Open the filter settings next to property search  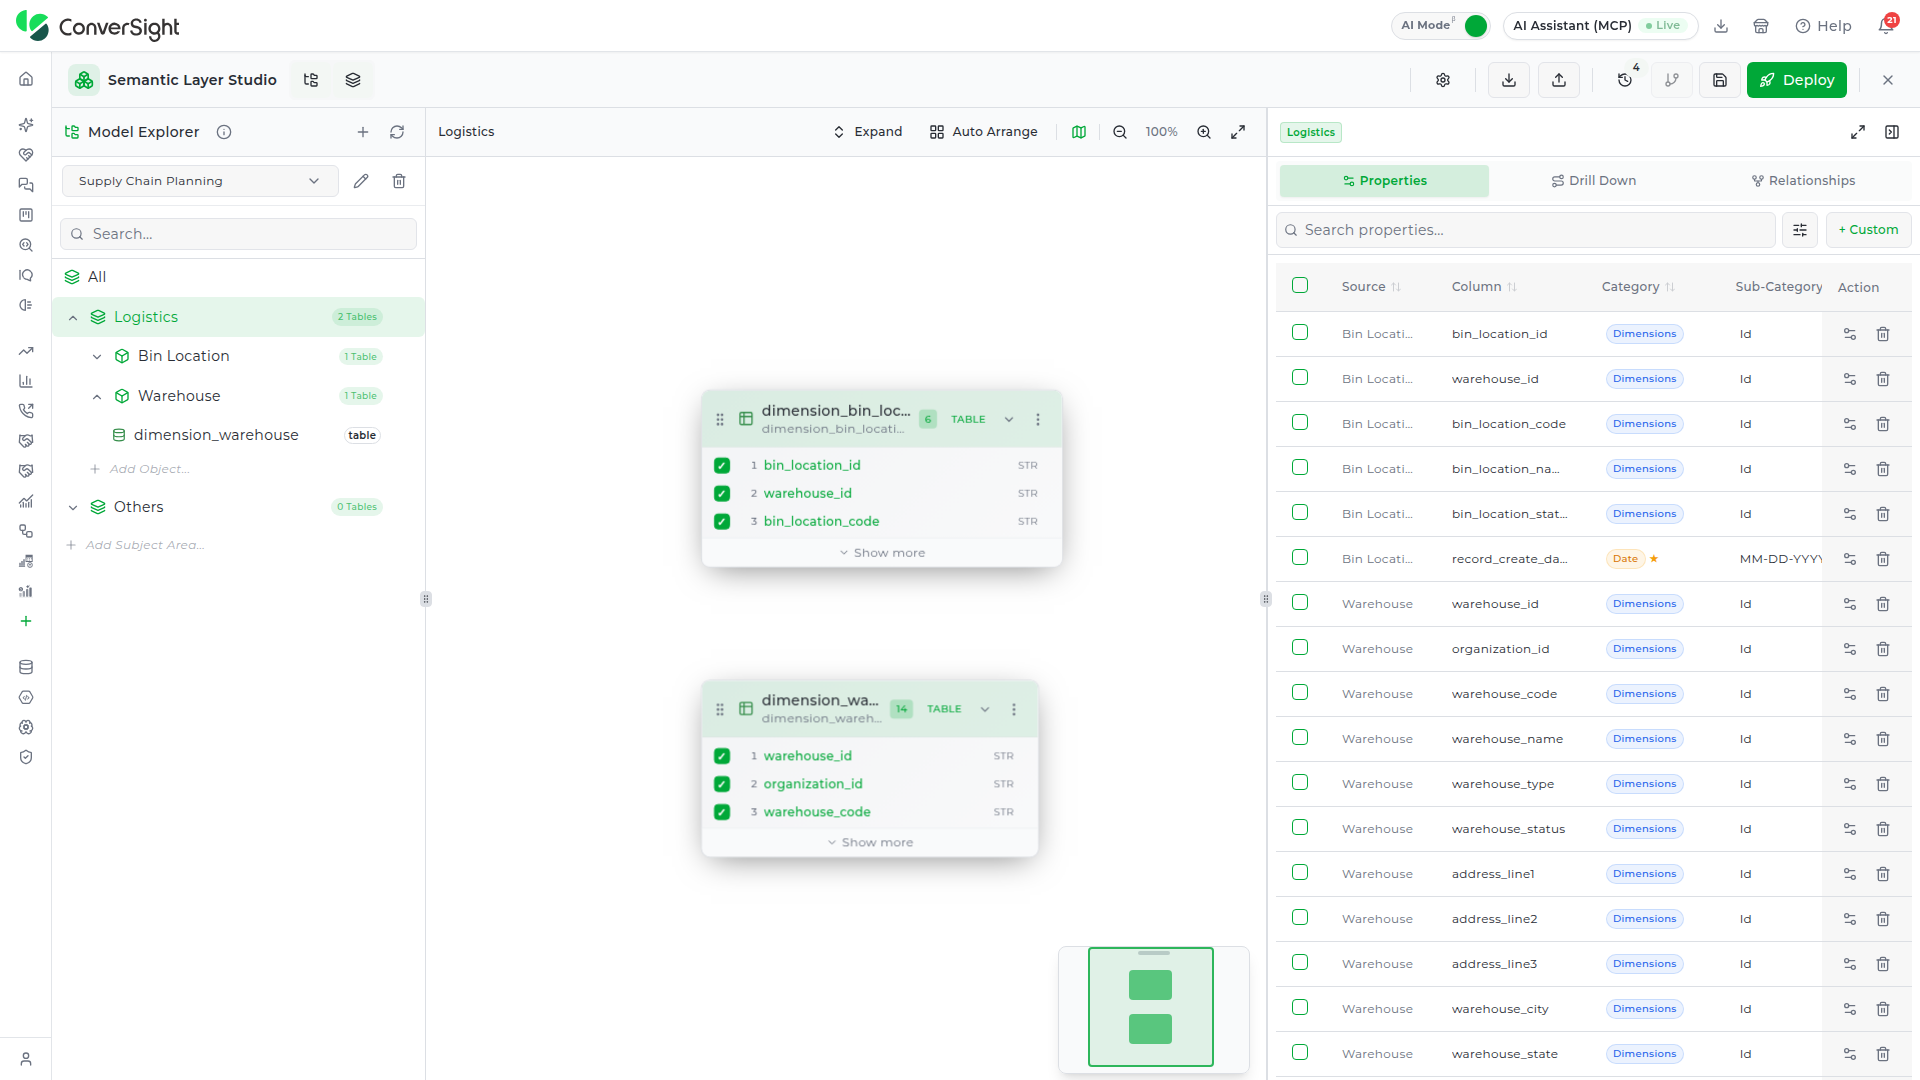[1800, 230]
